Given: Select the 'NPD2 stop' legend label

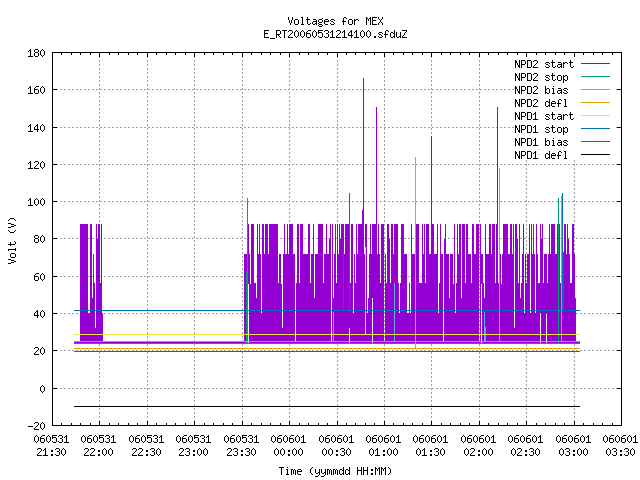Looking at the screenshot, I should pyautogui.click(x=541, y=77).
